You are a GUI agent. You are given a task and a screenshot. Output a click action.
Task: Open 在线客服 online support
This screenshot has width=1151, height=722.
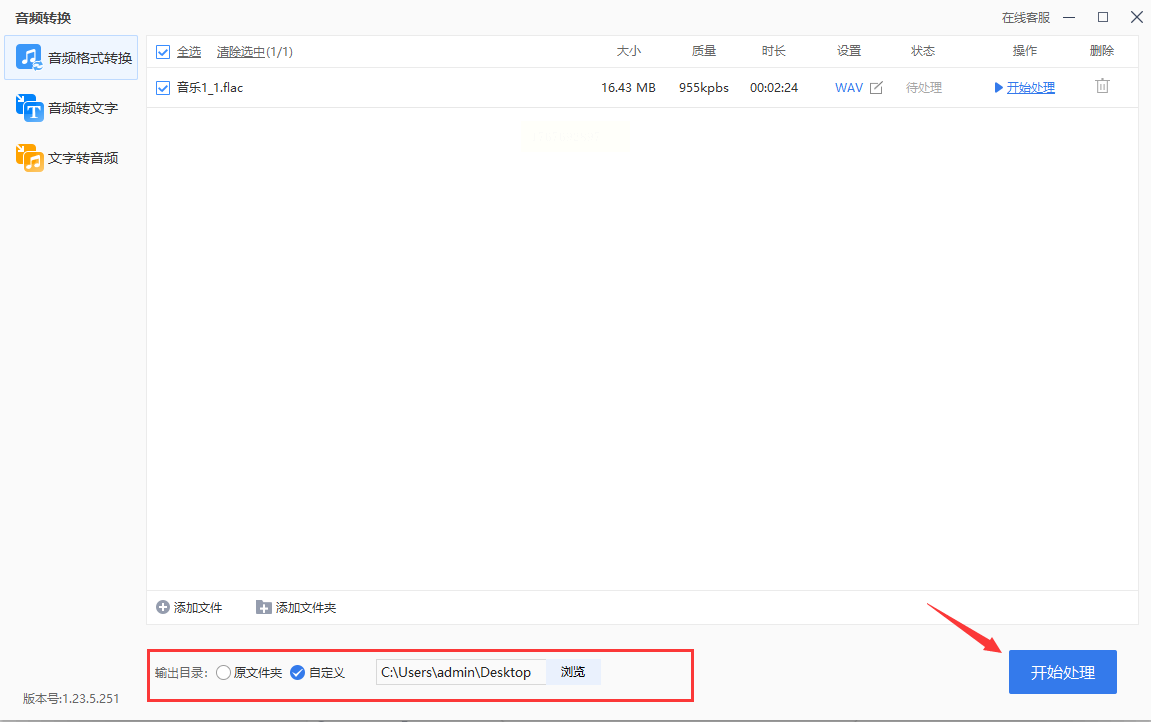(x=1026, y=18)
